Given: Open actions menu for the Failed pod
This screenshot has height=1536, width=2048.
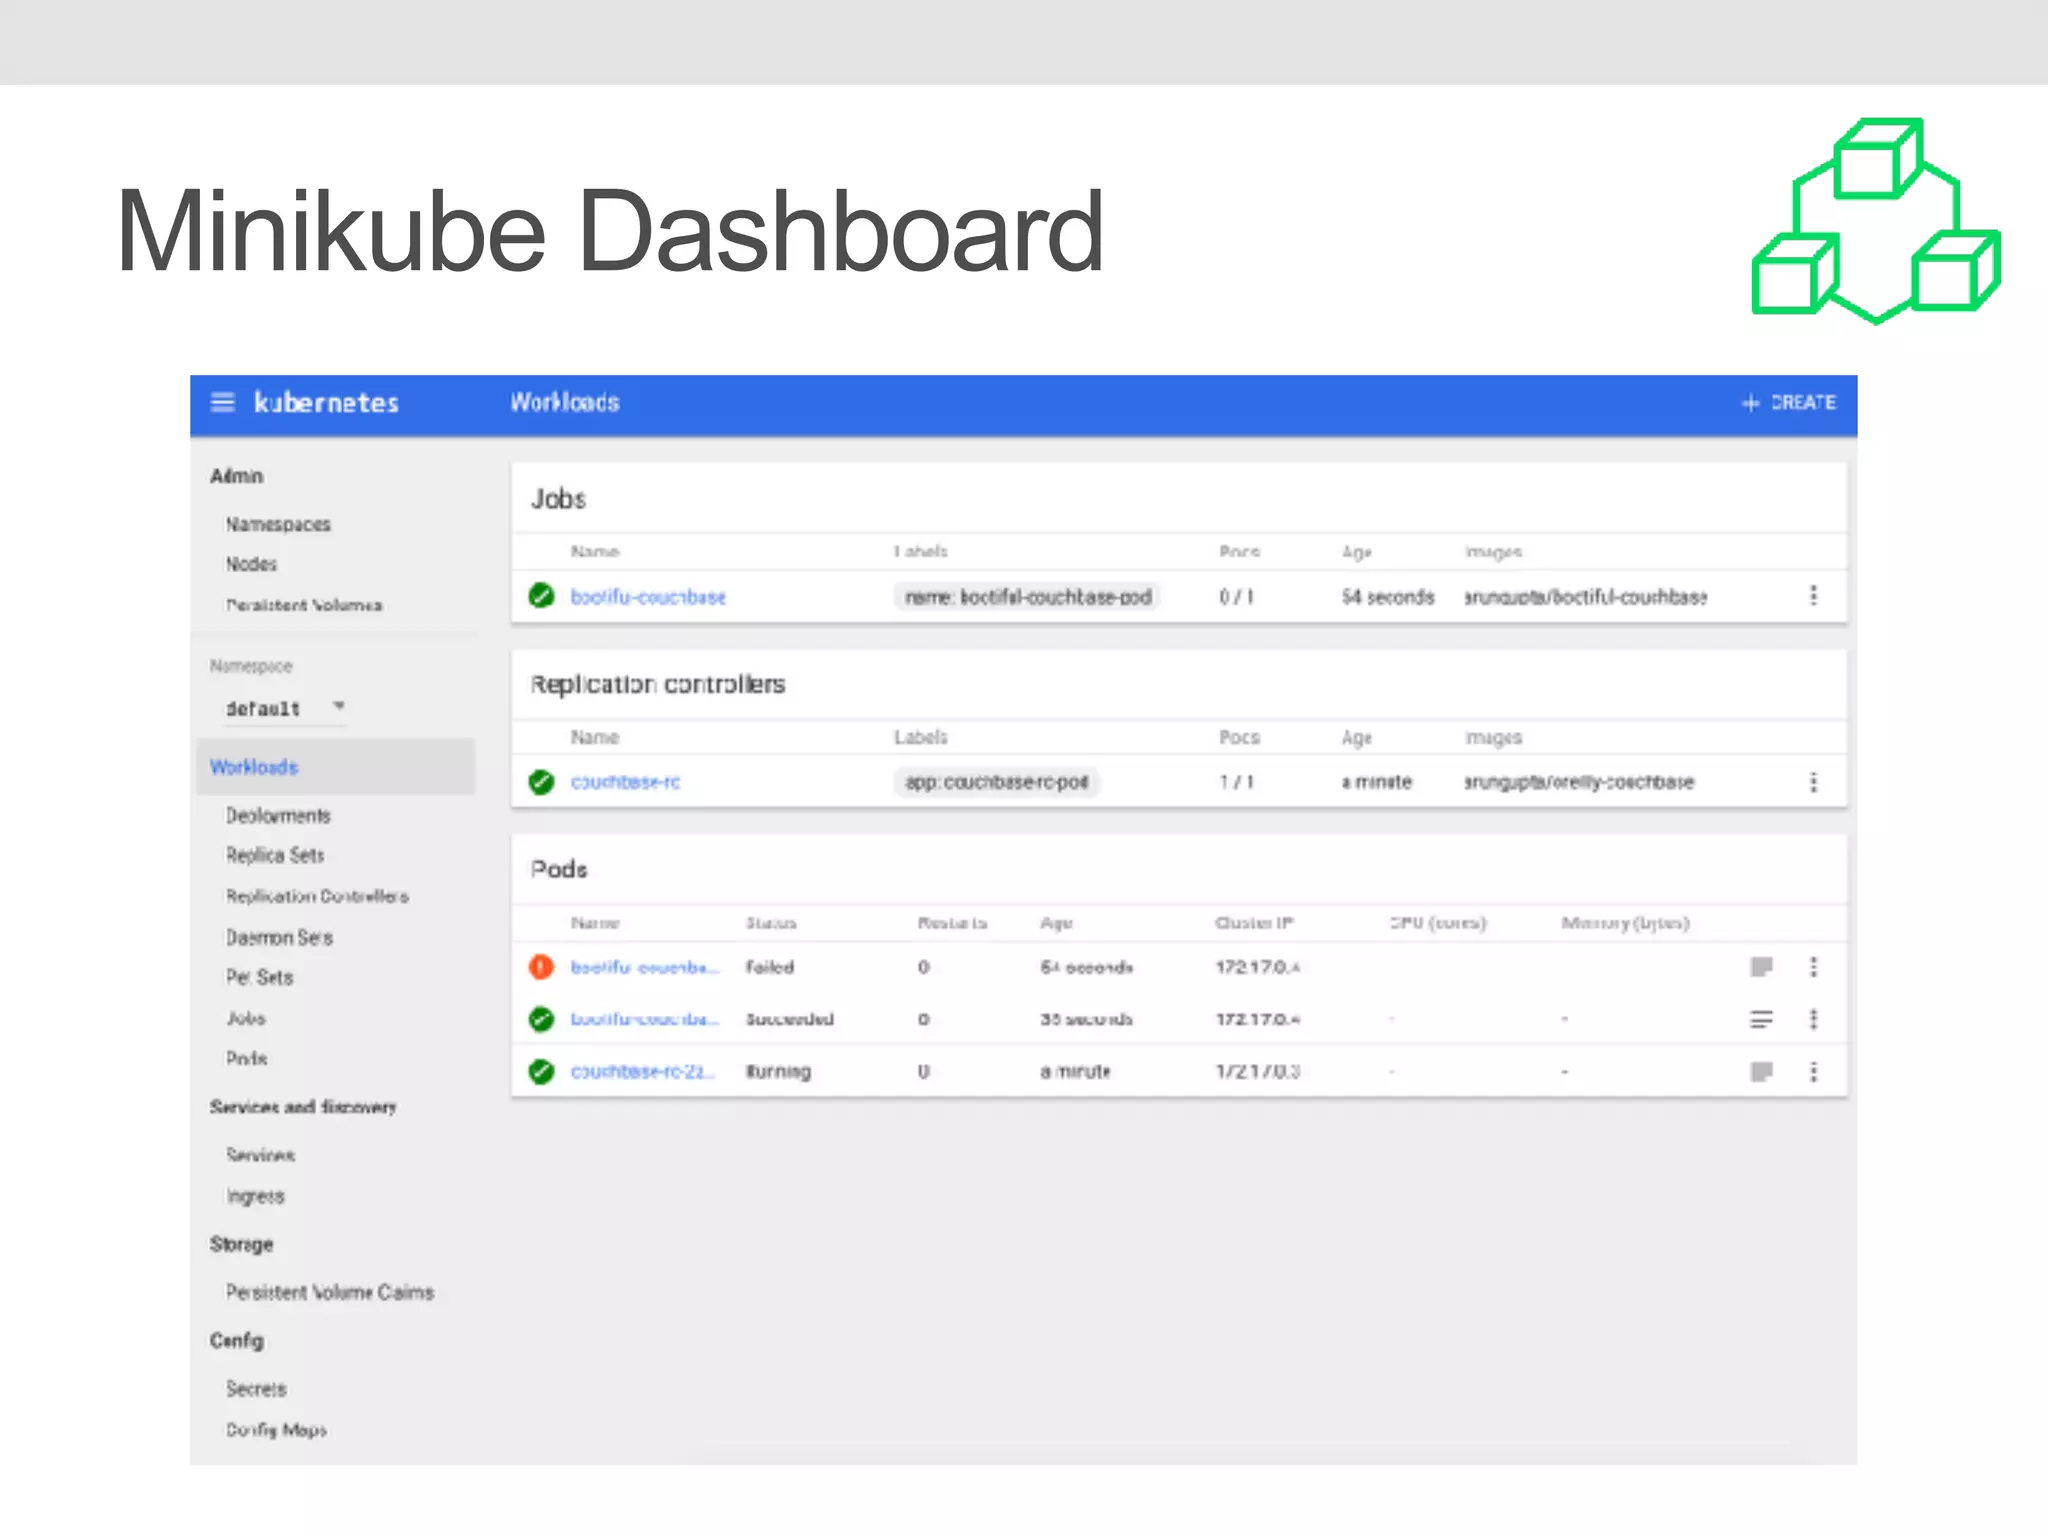Looking at the screenshot, I should [x=1813, y=967].
